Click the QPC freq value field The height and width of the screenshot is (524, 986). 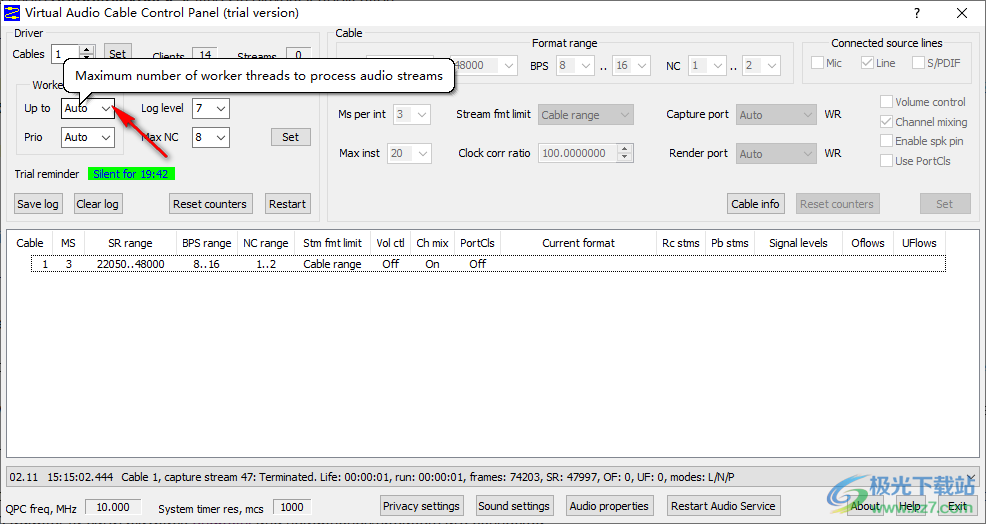point(113,507)
